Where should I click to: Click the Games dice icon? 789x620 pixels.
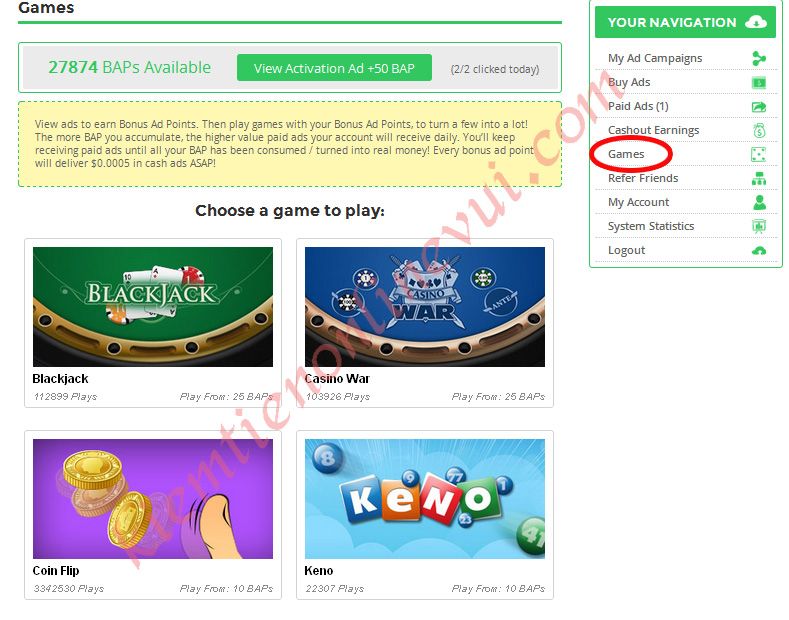(758, 154)
